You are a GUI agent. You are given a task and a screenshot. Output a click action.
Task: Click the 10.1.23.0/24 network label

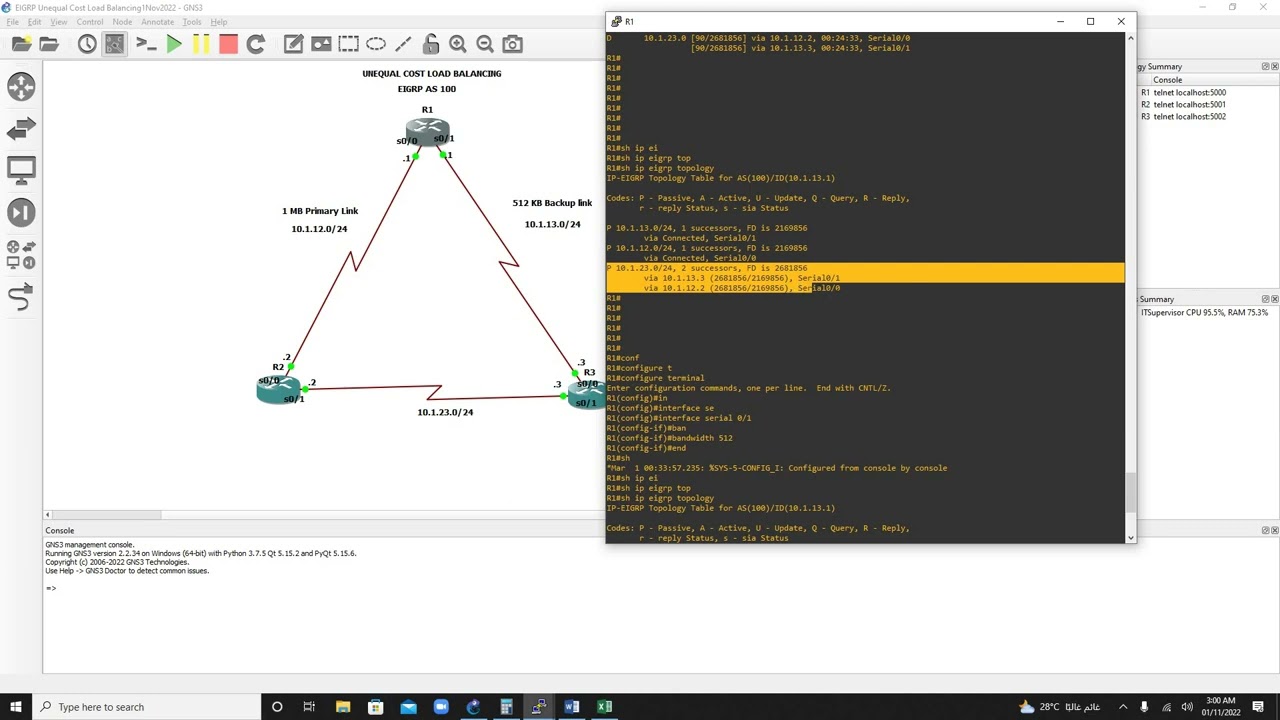pyautogui.click(x=445, y=412)
